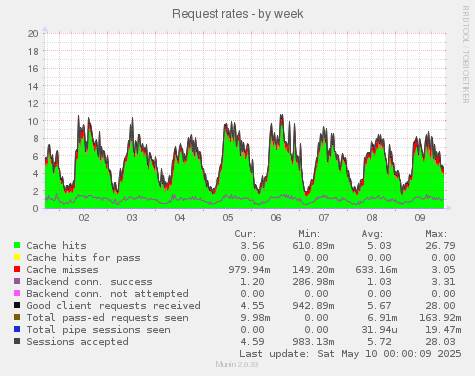The width and height of the screenshot is (475, 376).
Task: Click the blue Total pipe sessions swatch
Action: (x=17, y=329)
